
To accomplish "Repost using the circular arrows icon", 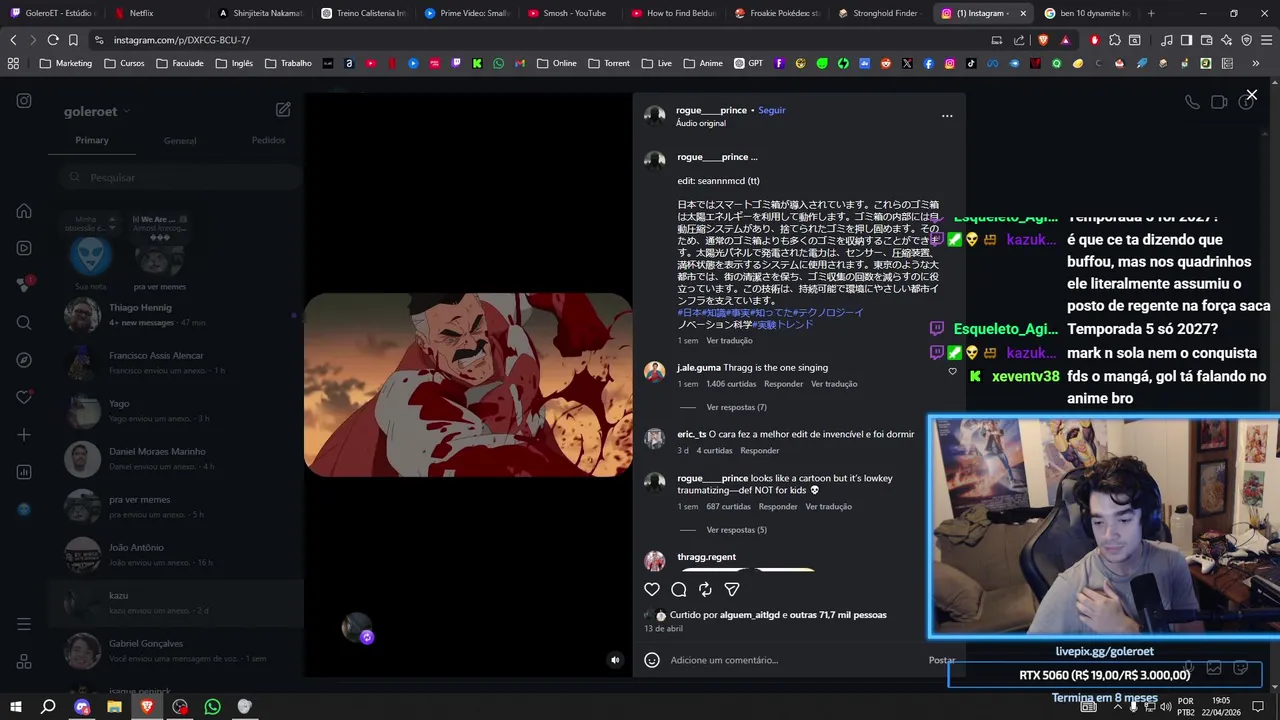I will click(705, 590).
